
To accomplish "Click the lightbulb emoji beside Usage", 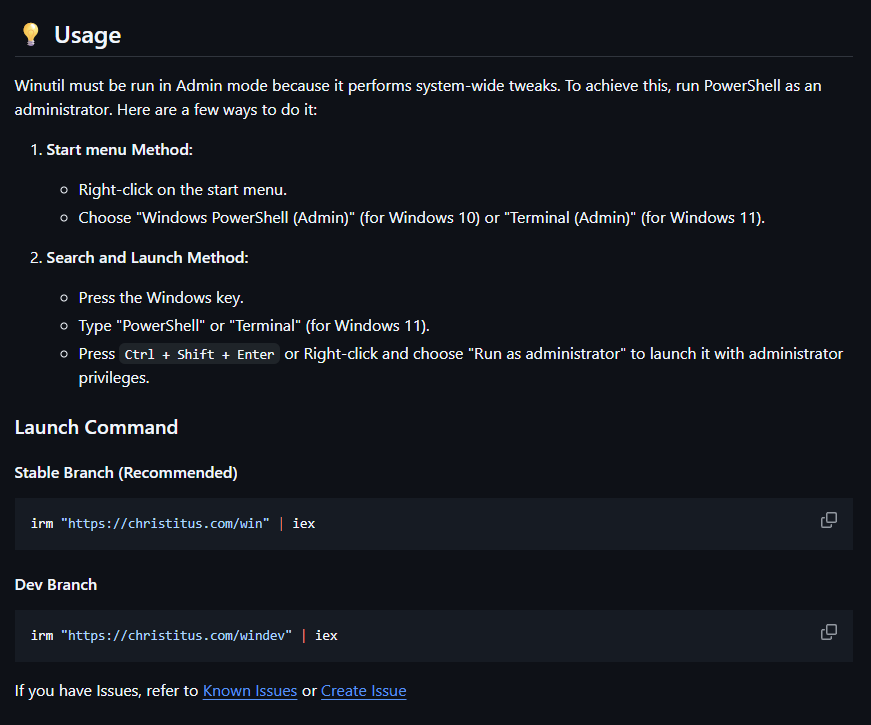I will point(31,34).
